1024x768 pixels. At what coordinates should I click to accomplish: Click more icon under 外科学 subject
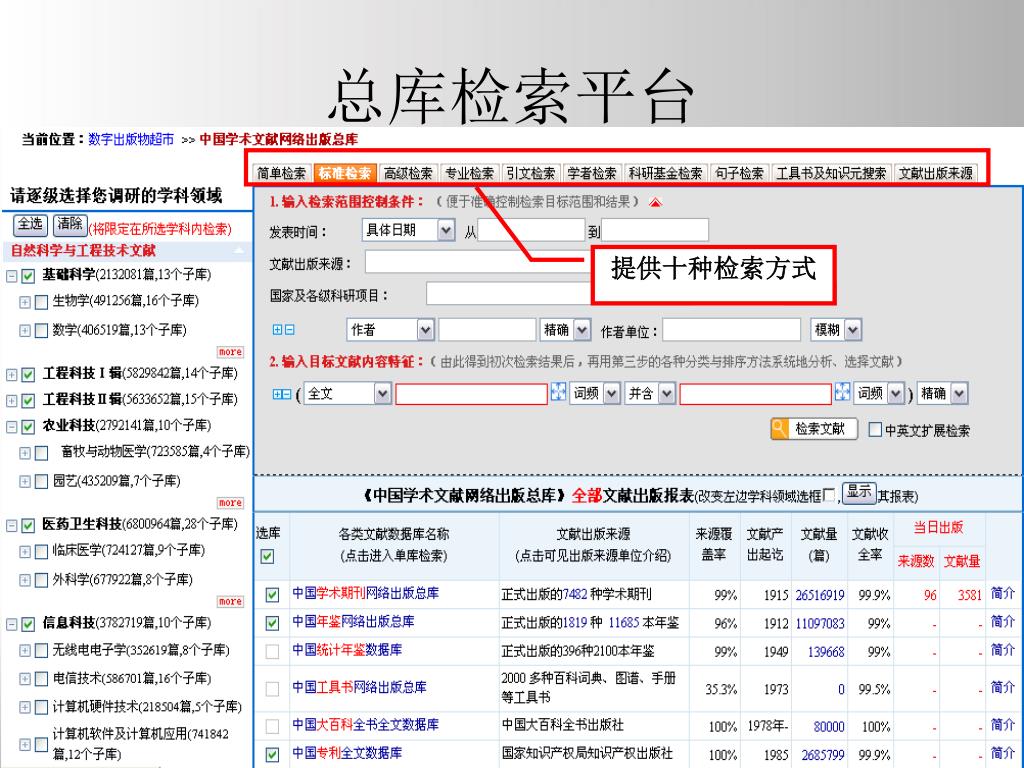pyautogui.click(x=231, y=601)
